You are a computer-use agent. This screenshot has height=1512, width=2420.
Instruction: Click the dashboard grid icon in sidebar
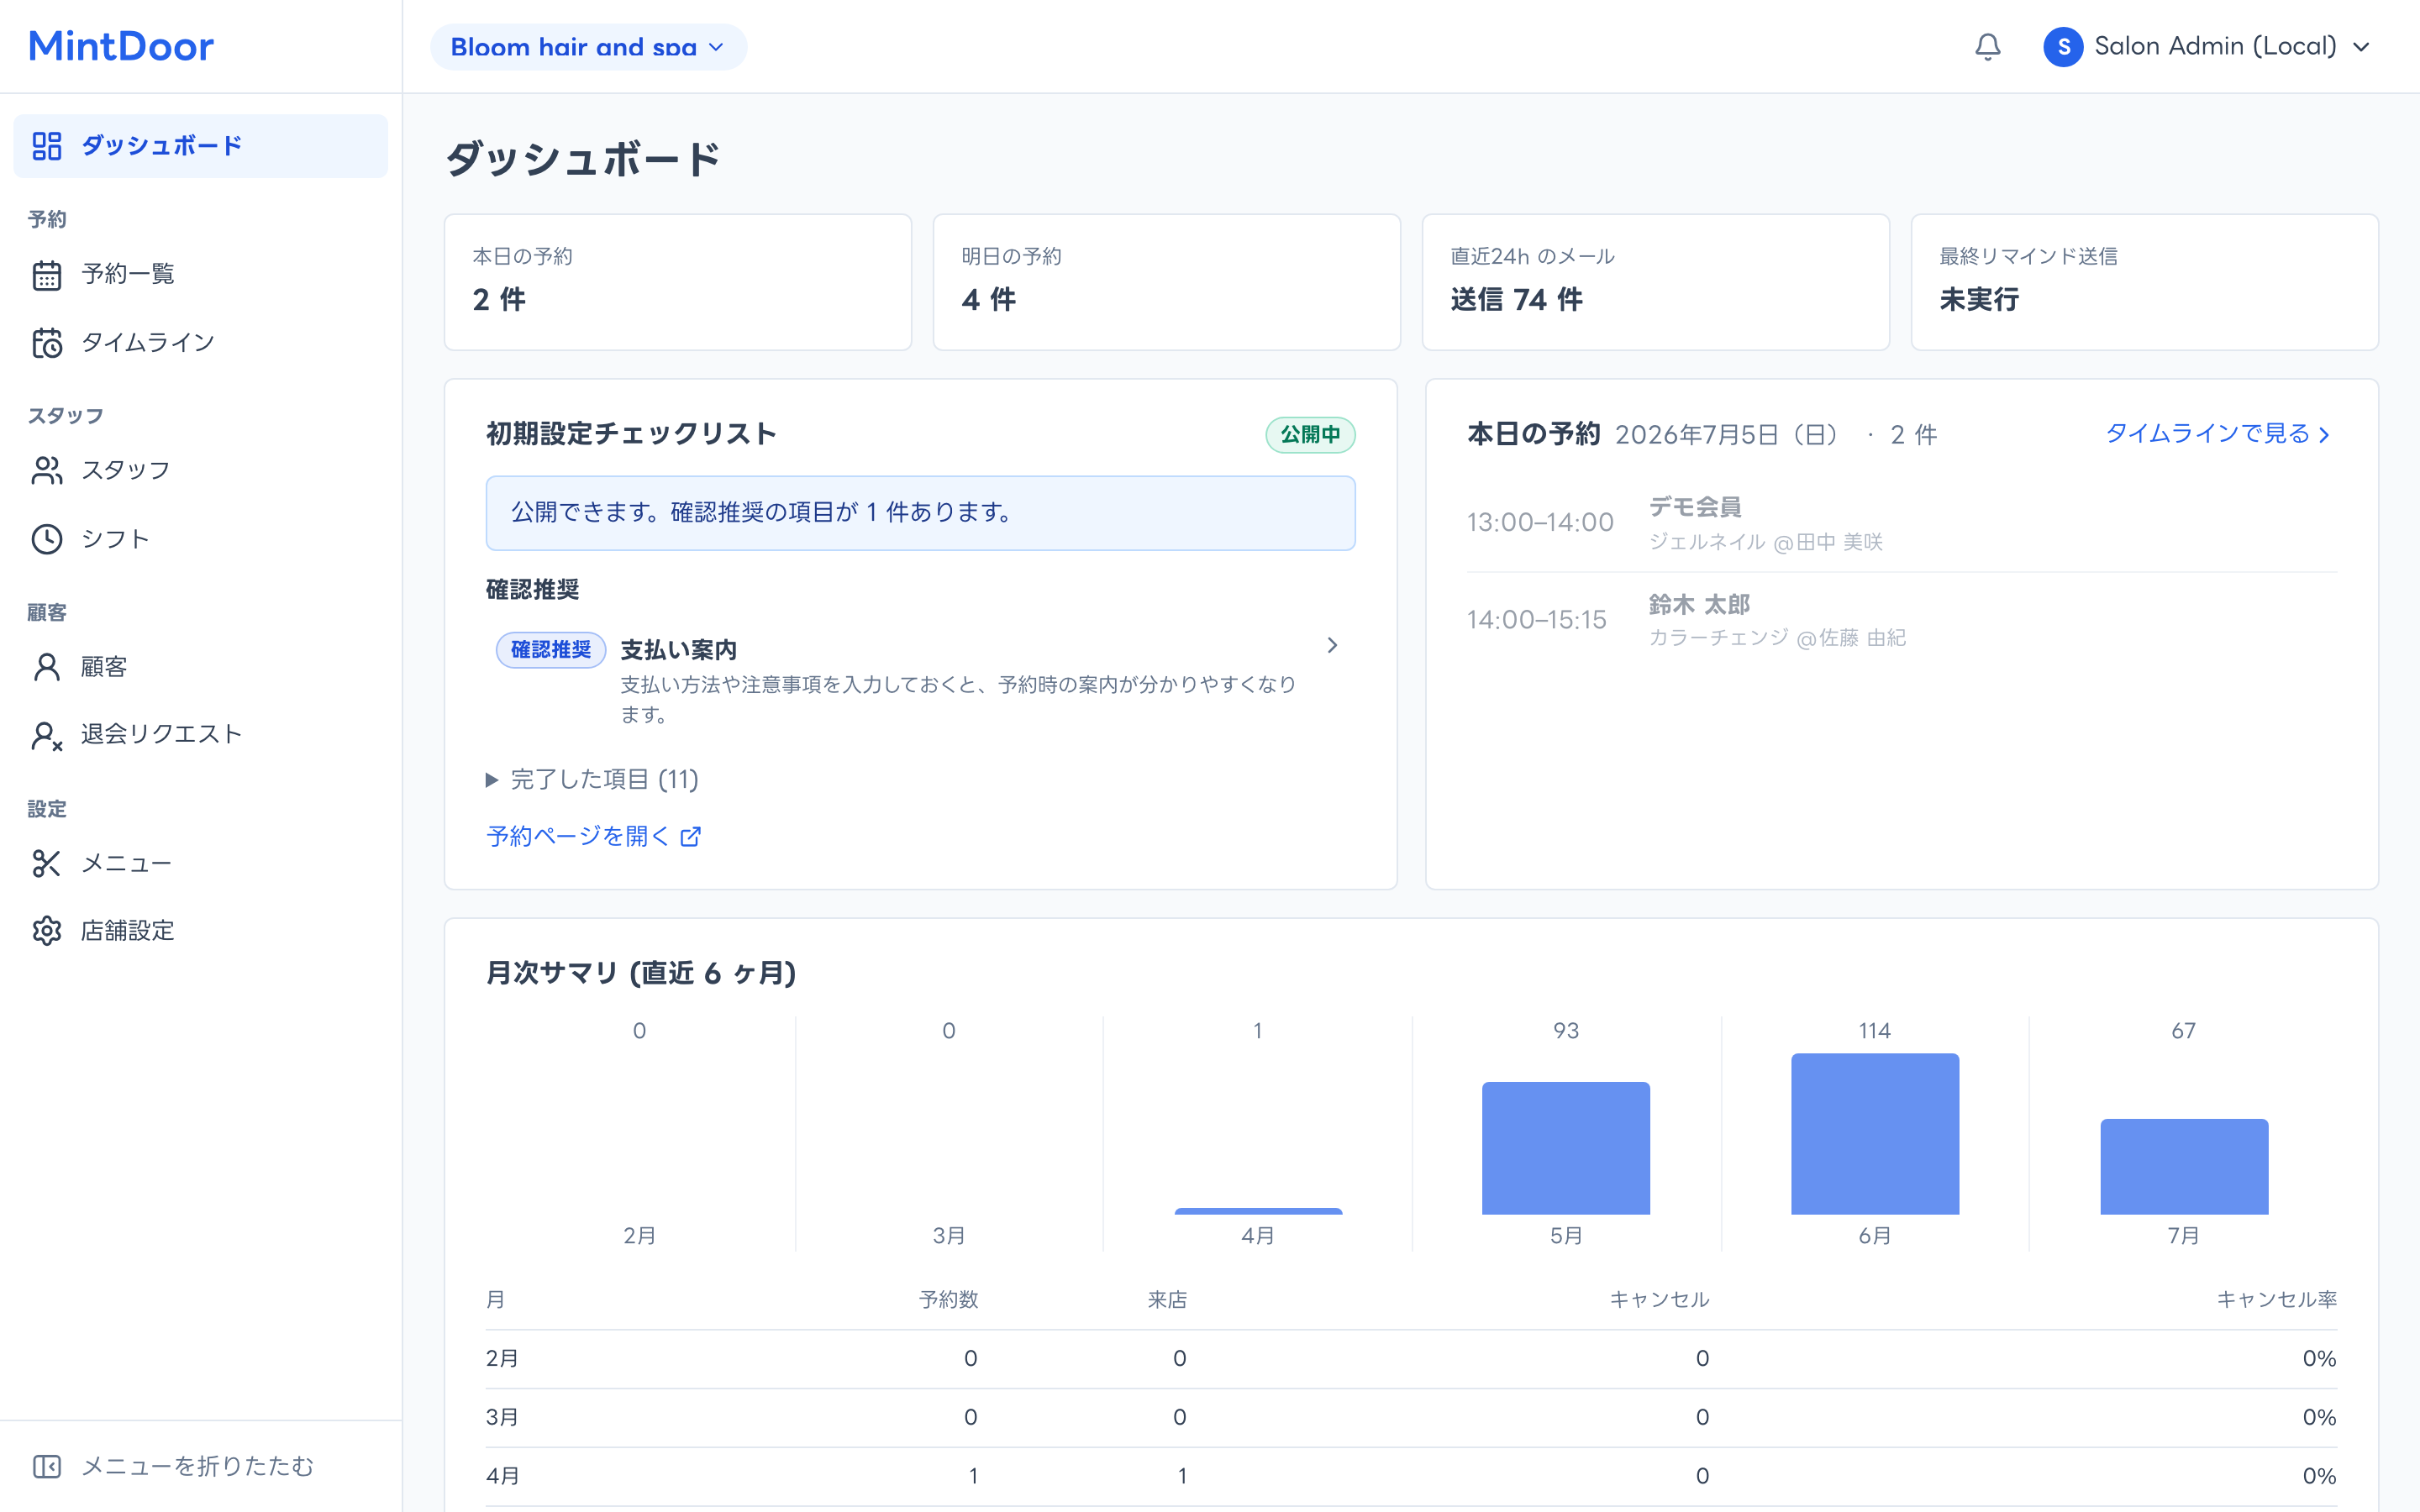coord(46,146)
